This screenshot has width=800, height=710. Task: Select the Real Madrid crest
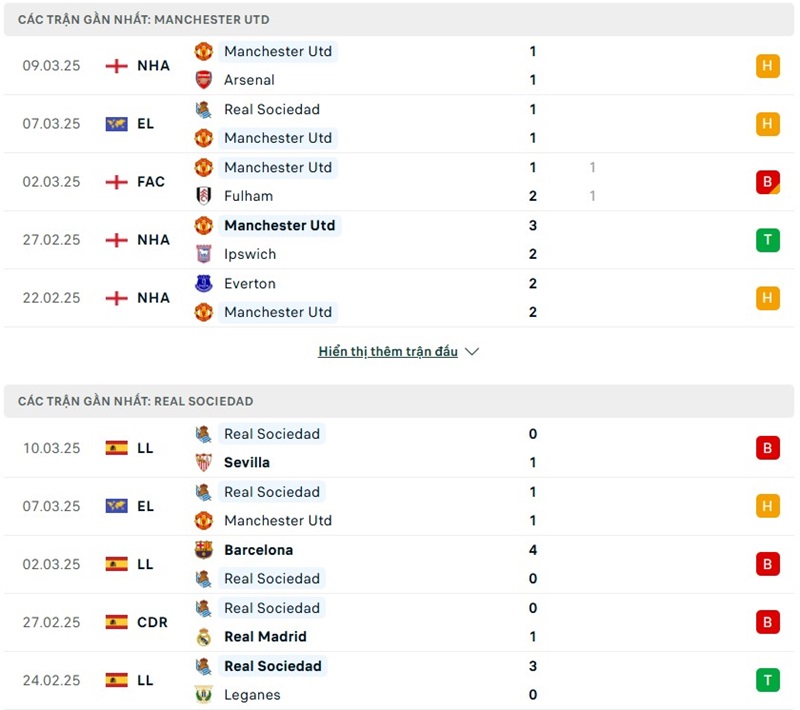pos(203,636)
